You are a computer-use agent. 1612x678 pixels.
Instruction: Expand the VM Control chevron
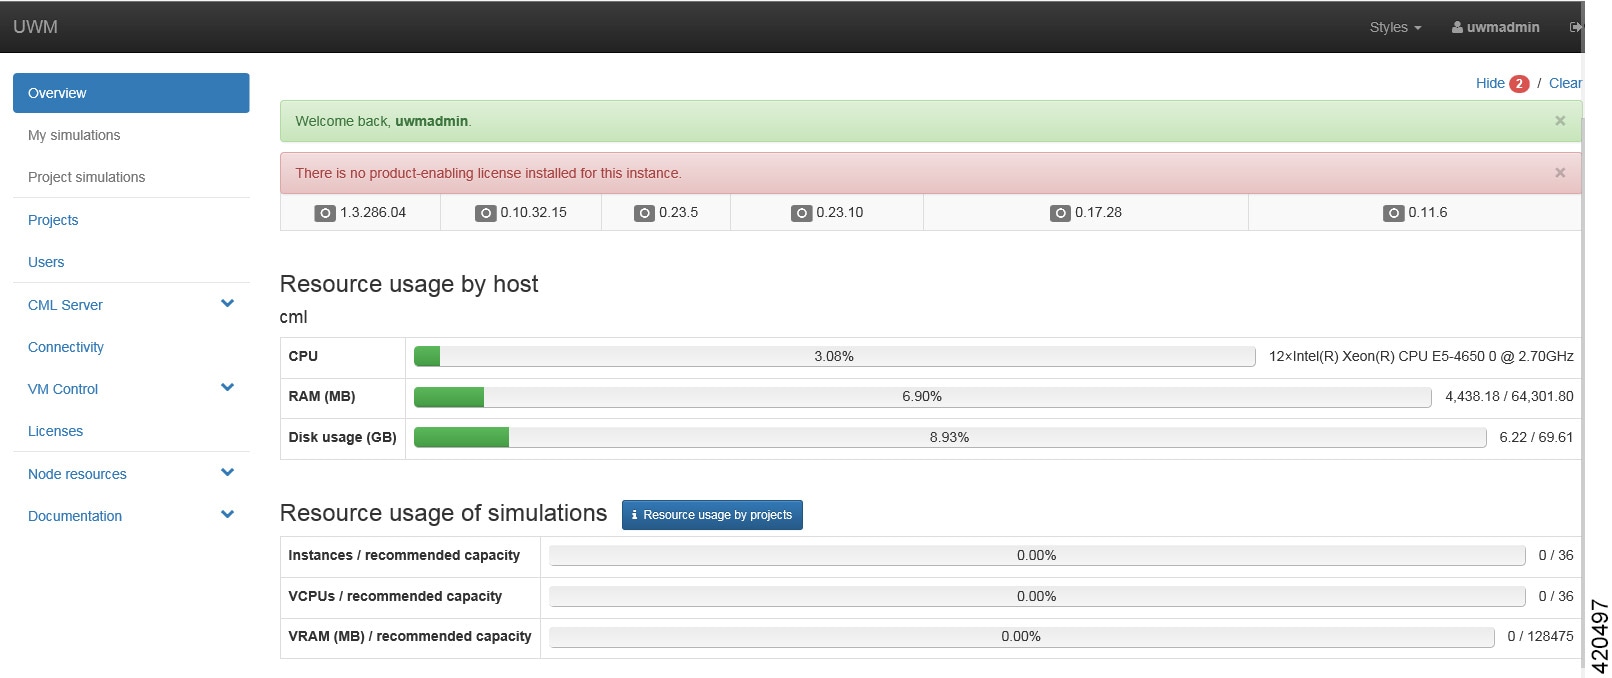click(x=227, y=388)
